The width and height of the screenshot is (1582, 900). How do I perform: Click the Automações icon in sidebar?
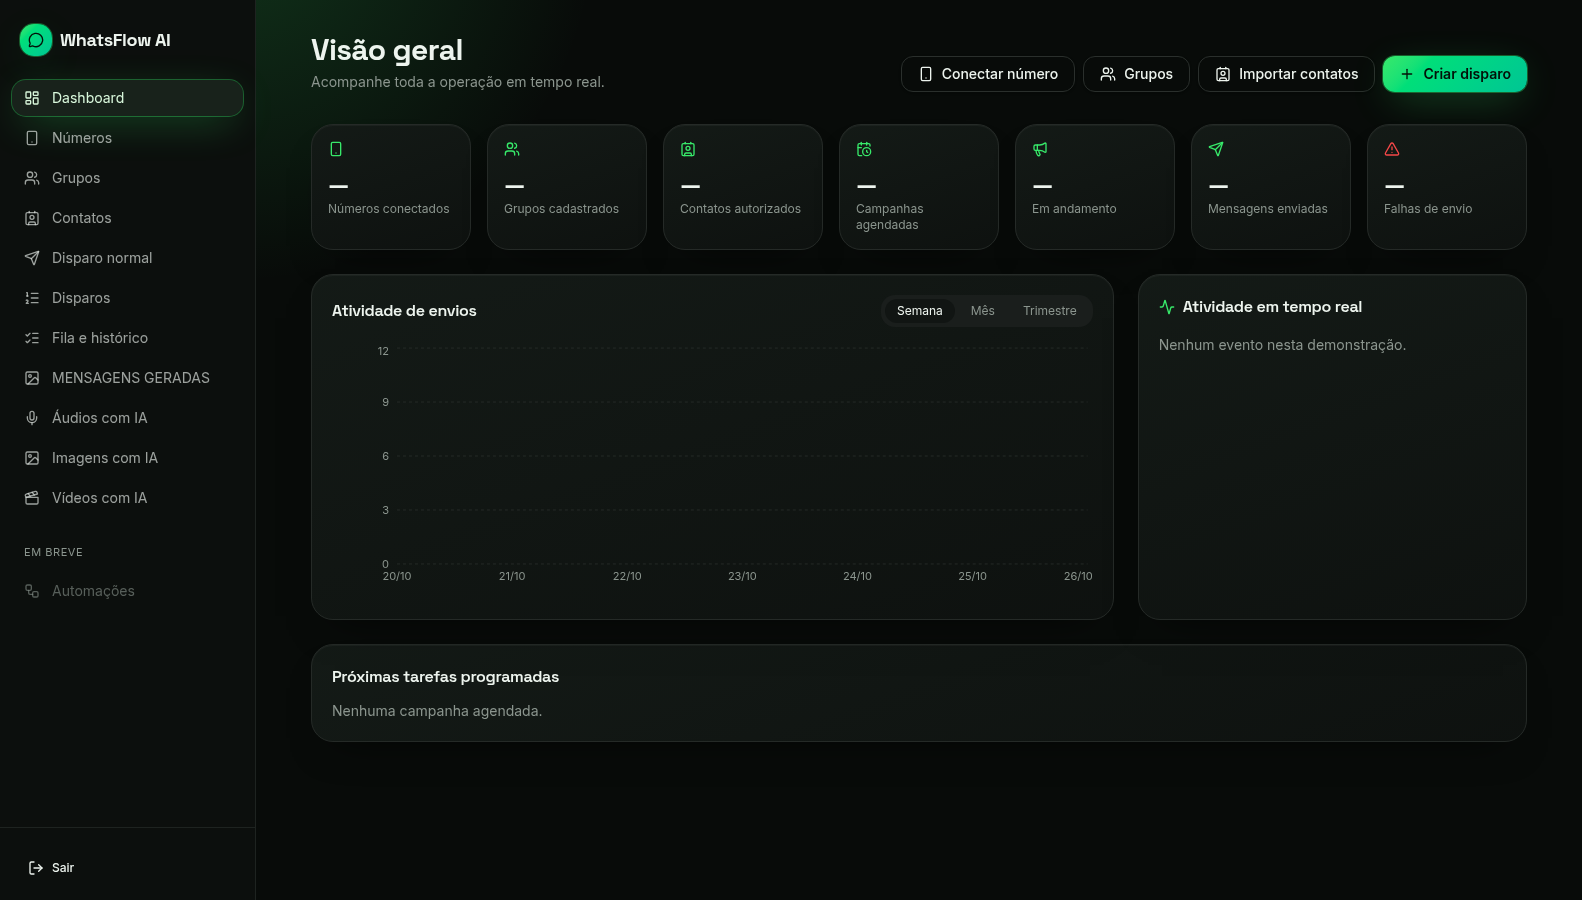pyautogui.click(x=32, y=591)
